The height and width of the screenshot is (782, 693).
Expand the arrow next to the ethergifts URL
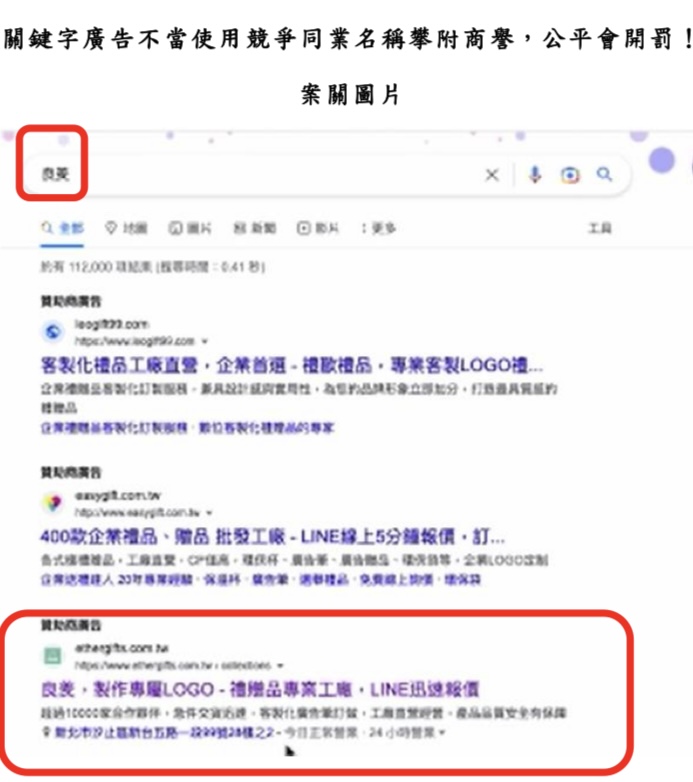click(280, 666)
